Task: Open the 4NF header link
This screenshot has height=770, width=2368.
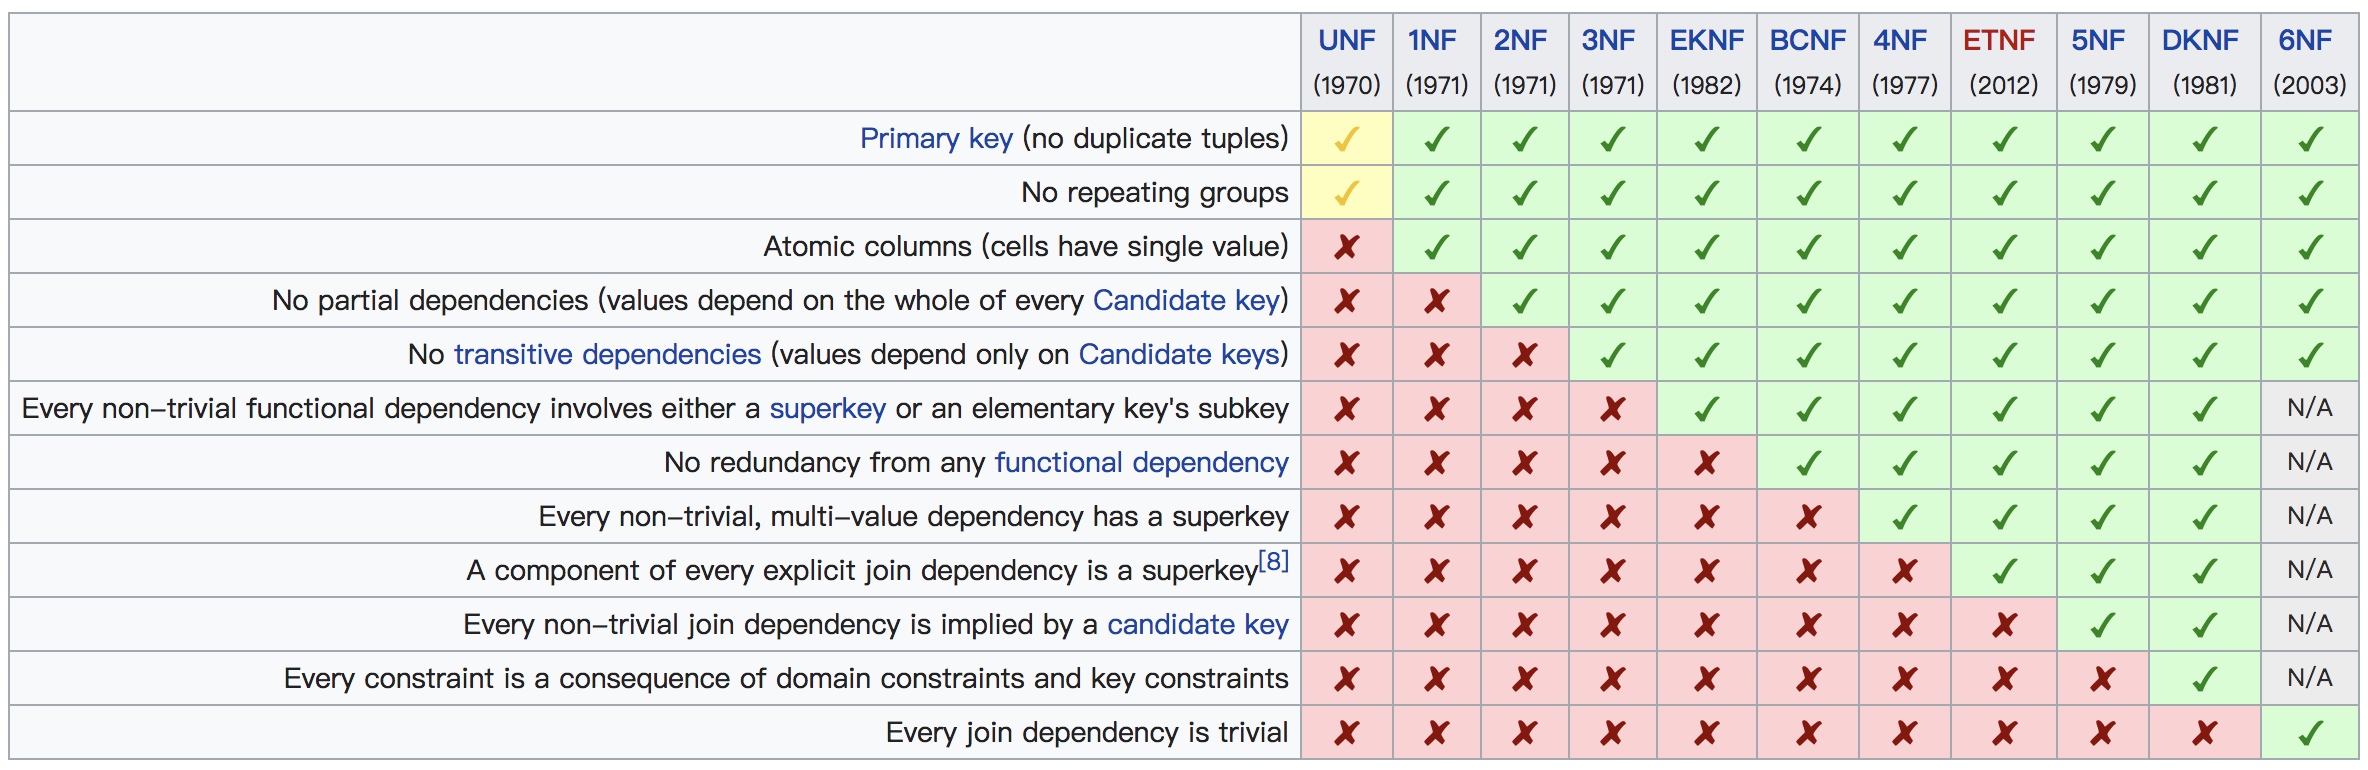Action: (1900, 41)
